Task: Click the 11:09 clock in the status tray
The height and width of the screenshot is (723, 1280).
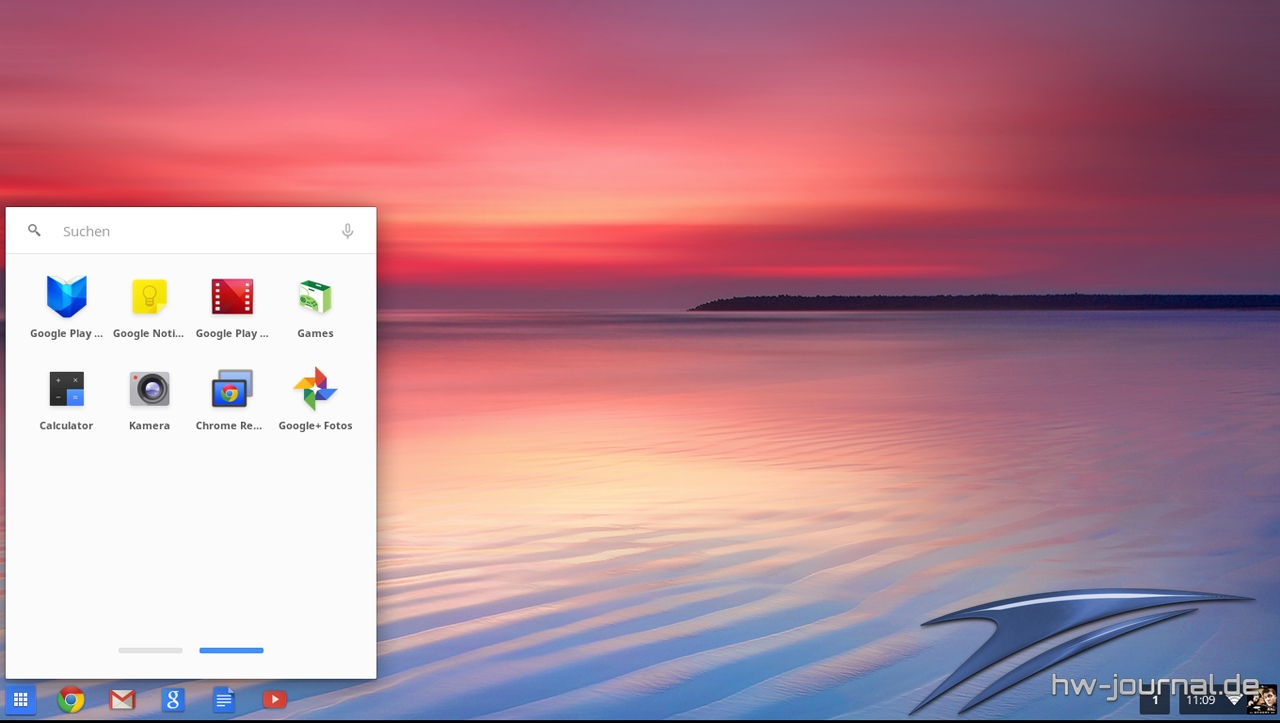Action: pos(1200,700)
